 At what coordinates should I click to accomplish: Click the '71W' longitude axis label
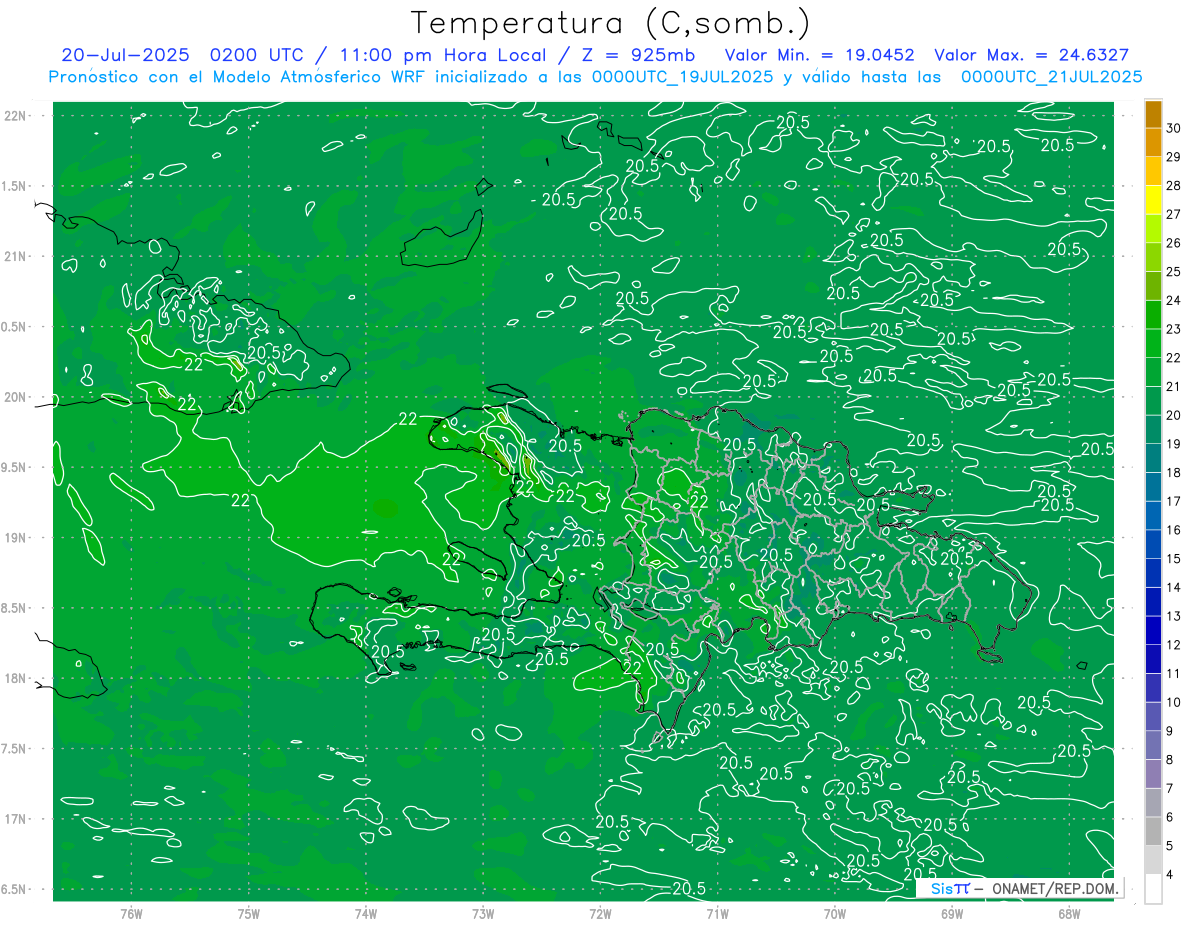pyautogui.click(x=717, y=914)
